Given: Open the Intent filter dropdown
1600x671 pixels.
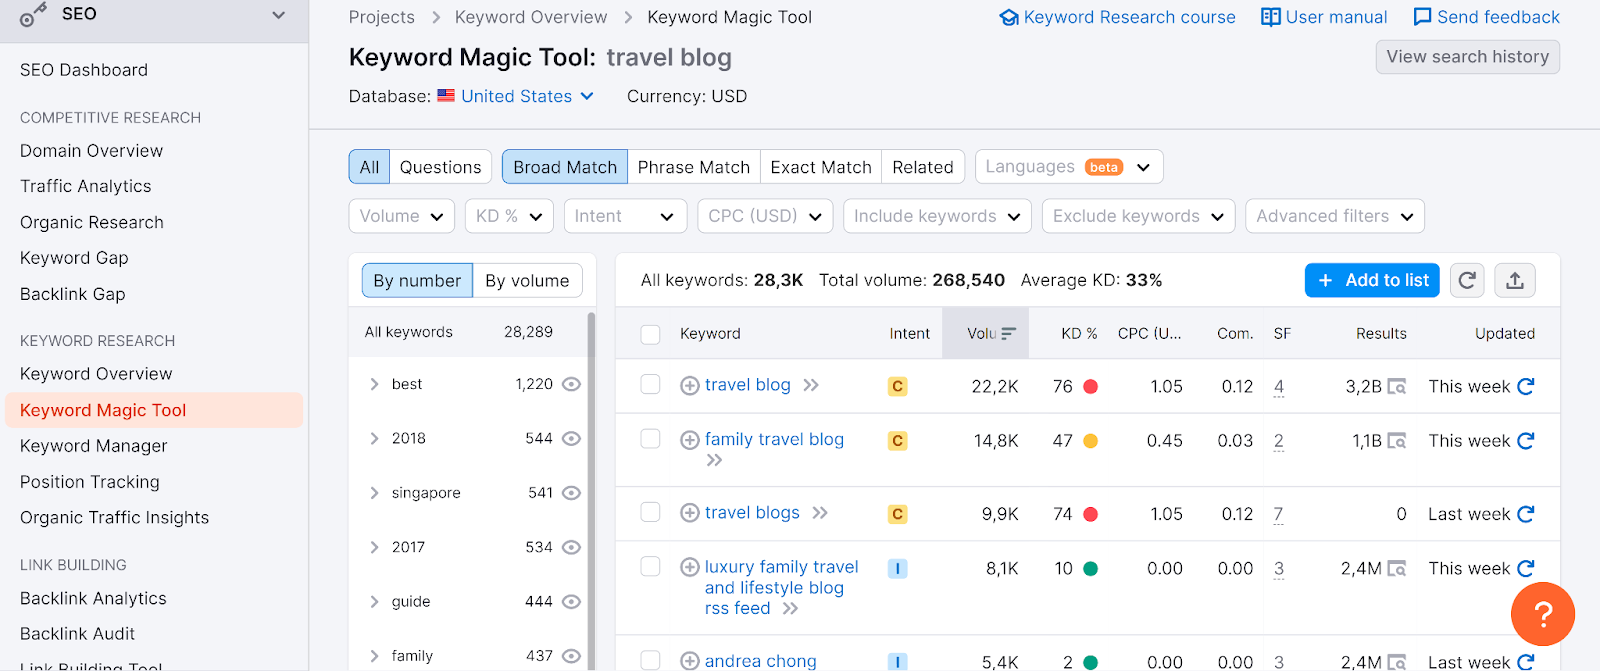Looking at the screenshot, I should pyautogui.click(x=625, y=216).
